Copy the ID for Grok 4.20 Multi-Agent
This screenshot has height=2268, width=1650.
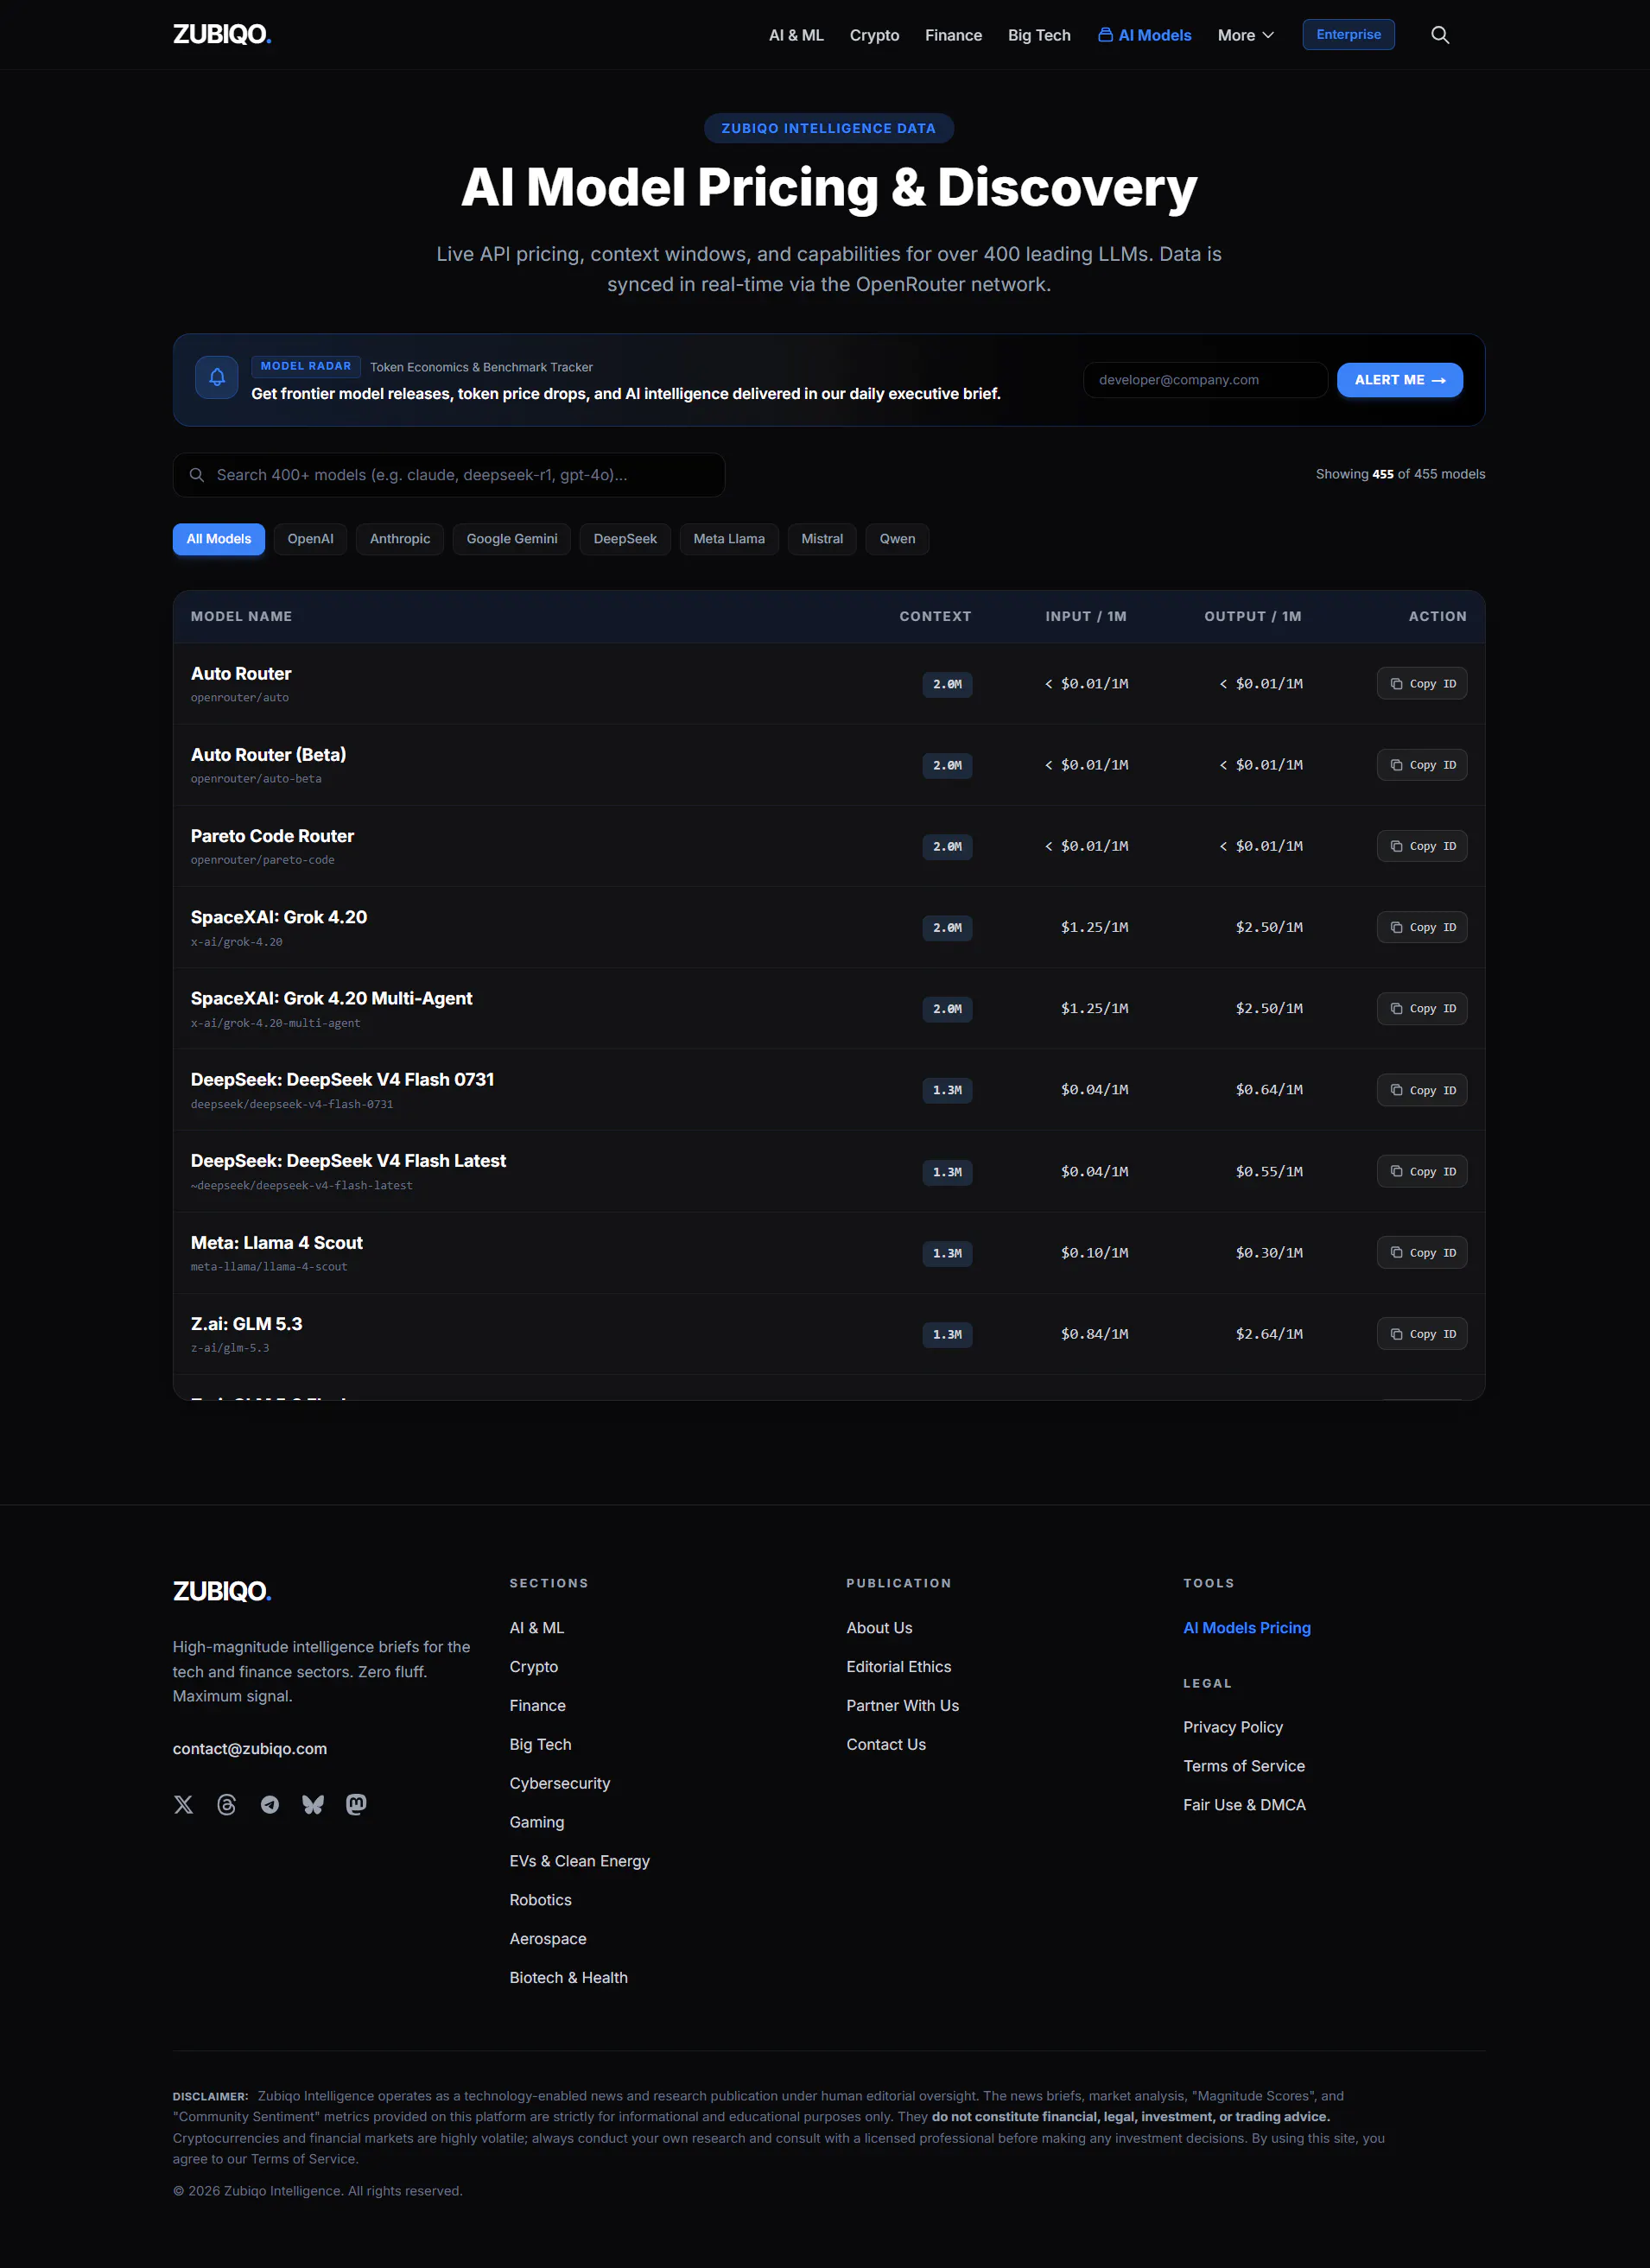tap(1422, 1008)
